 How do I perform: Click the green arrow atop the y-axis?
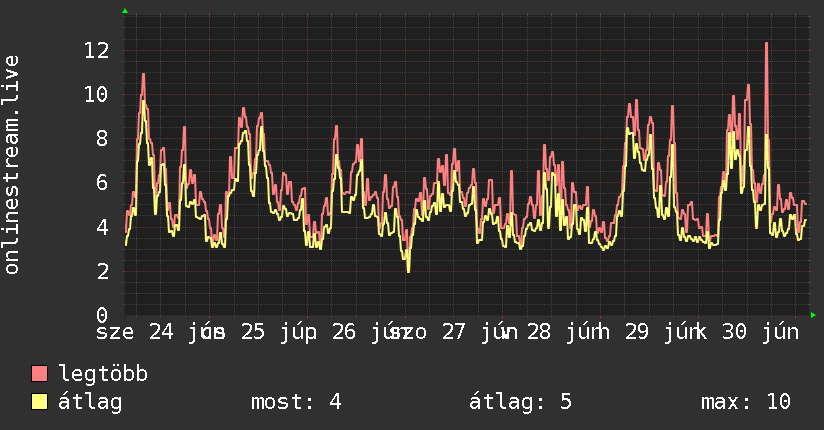pos(125,11)
